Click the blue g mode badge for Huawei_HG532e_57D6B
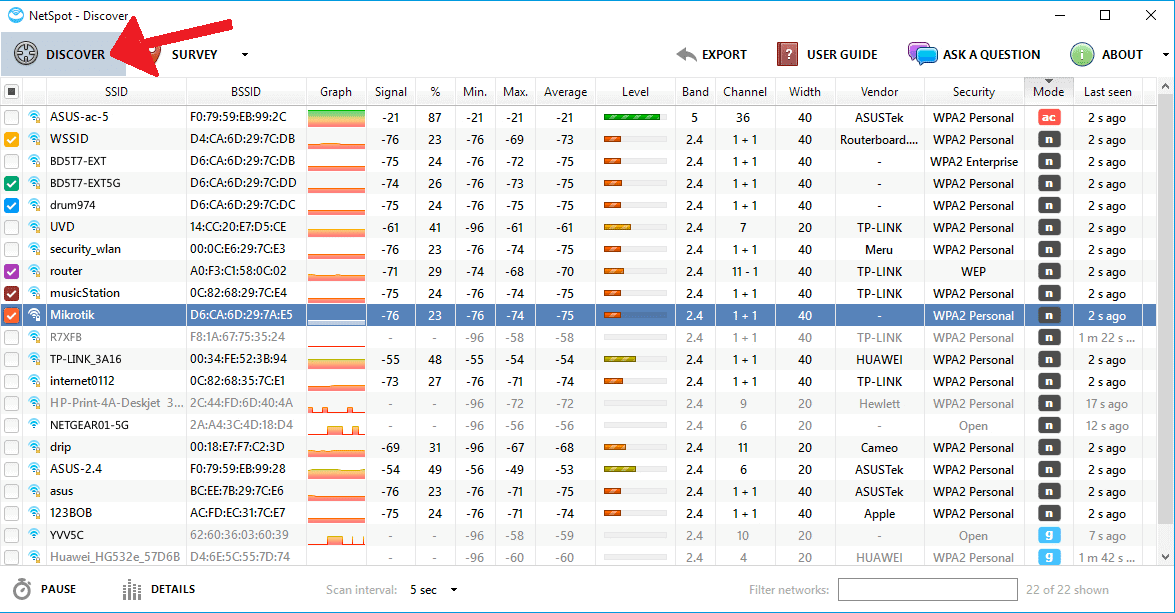 1048,557
